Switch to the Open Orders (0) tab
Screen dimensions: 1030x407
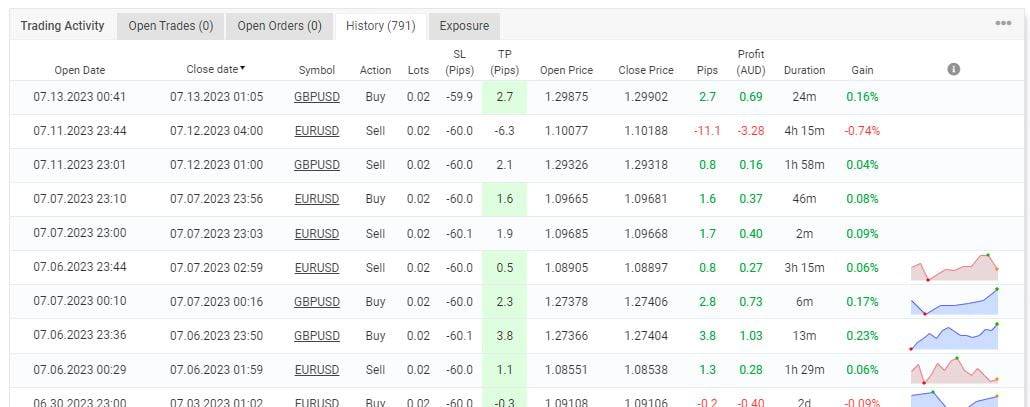tap(279, 26)
